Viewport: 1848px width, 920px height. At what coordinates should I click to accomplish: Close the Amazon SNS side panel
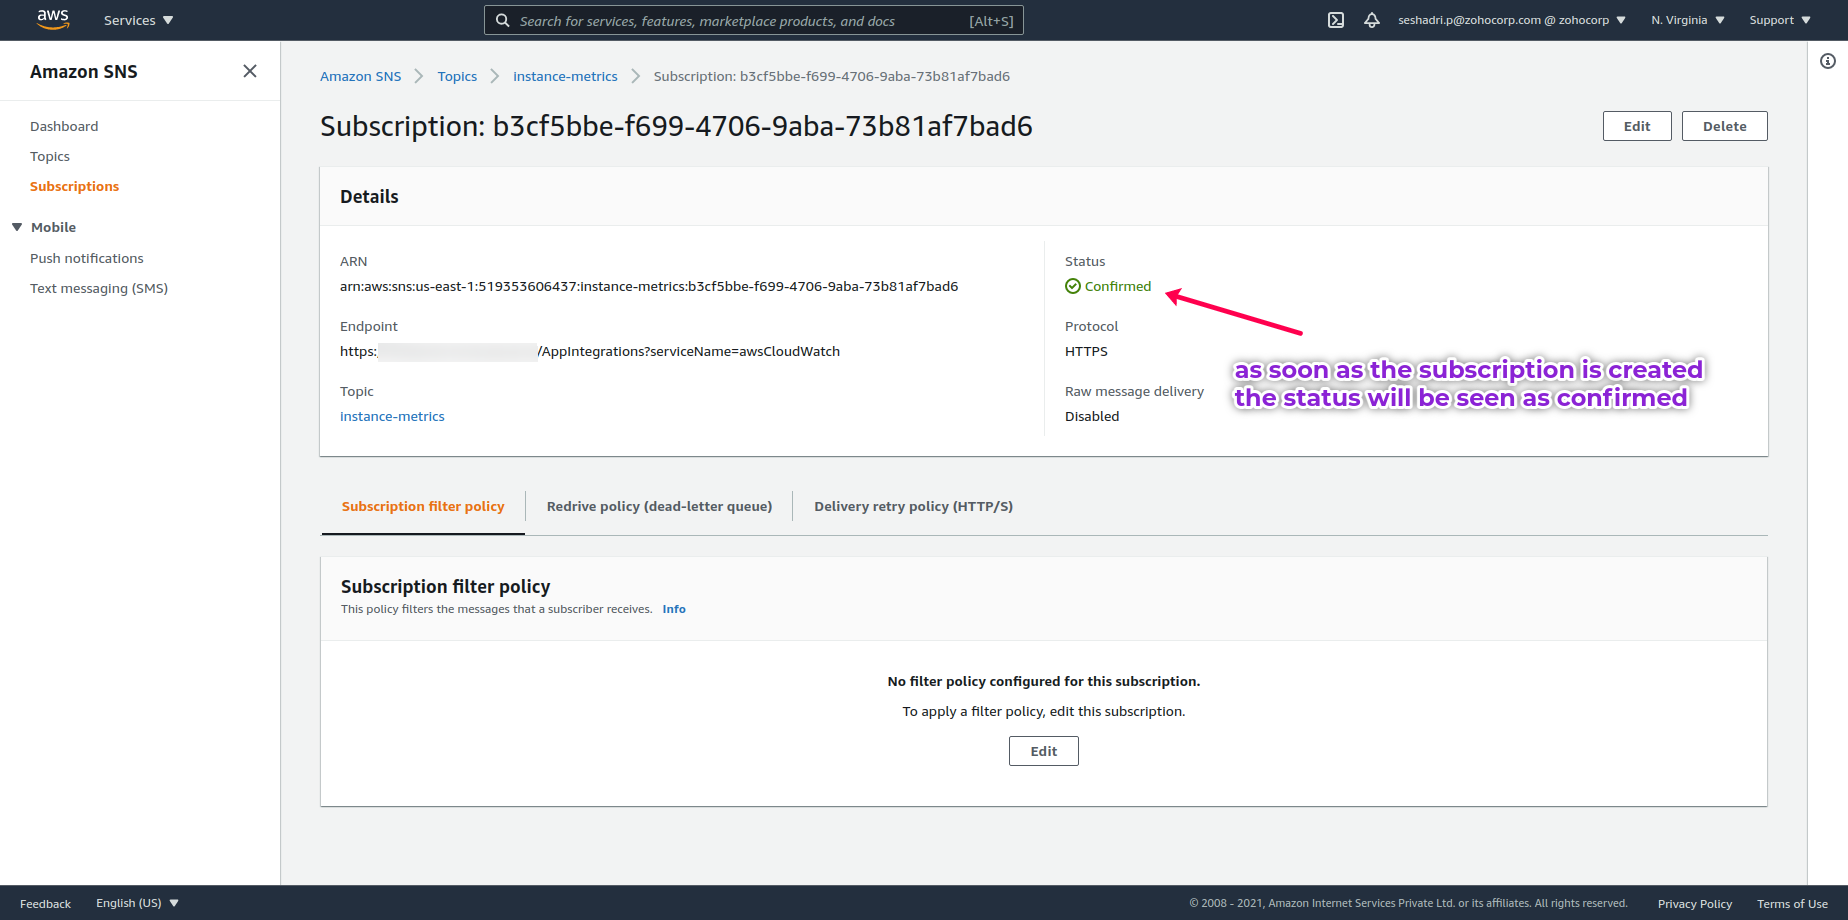pyautogui.click(x=250, y=71)
